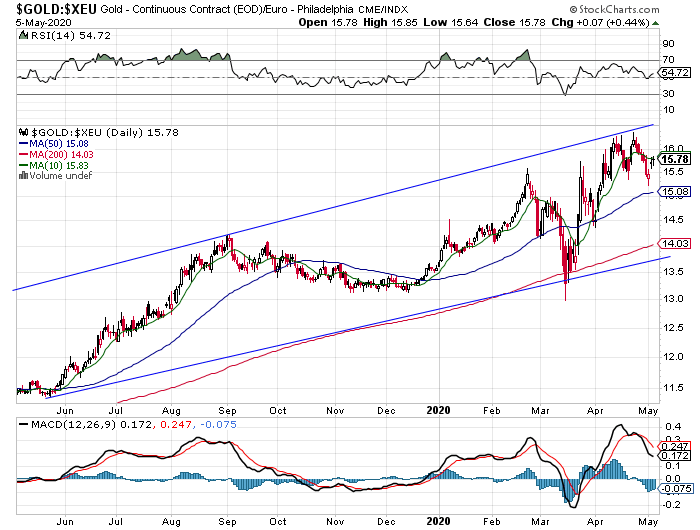Click the $GOLD:$XEU ticker title
The image size is (700, 530).
[40, 8]
